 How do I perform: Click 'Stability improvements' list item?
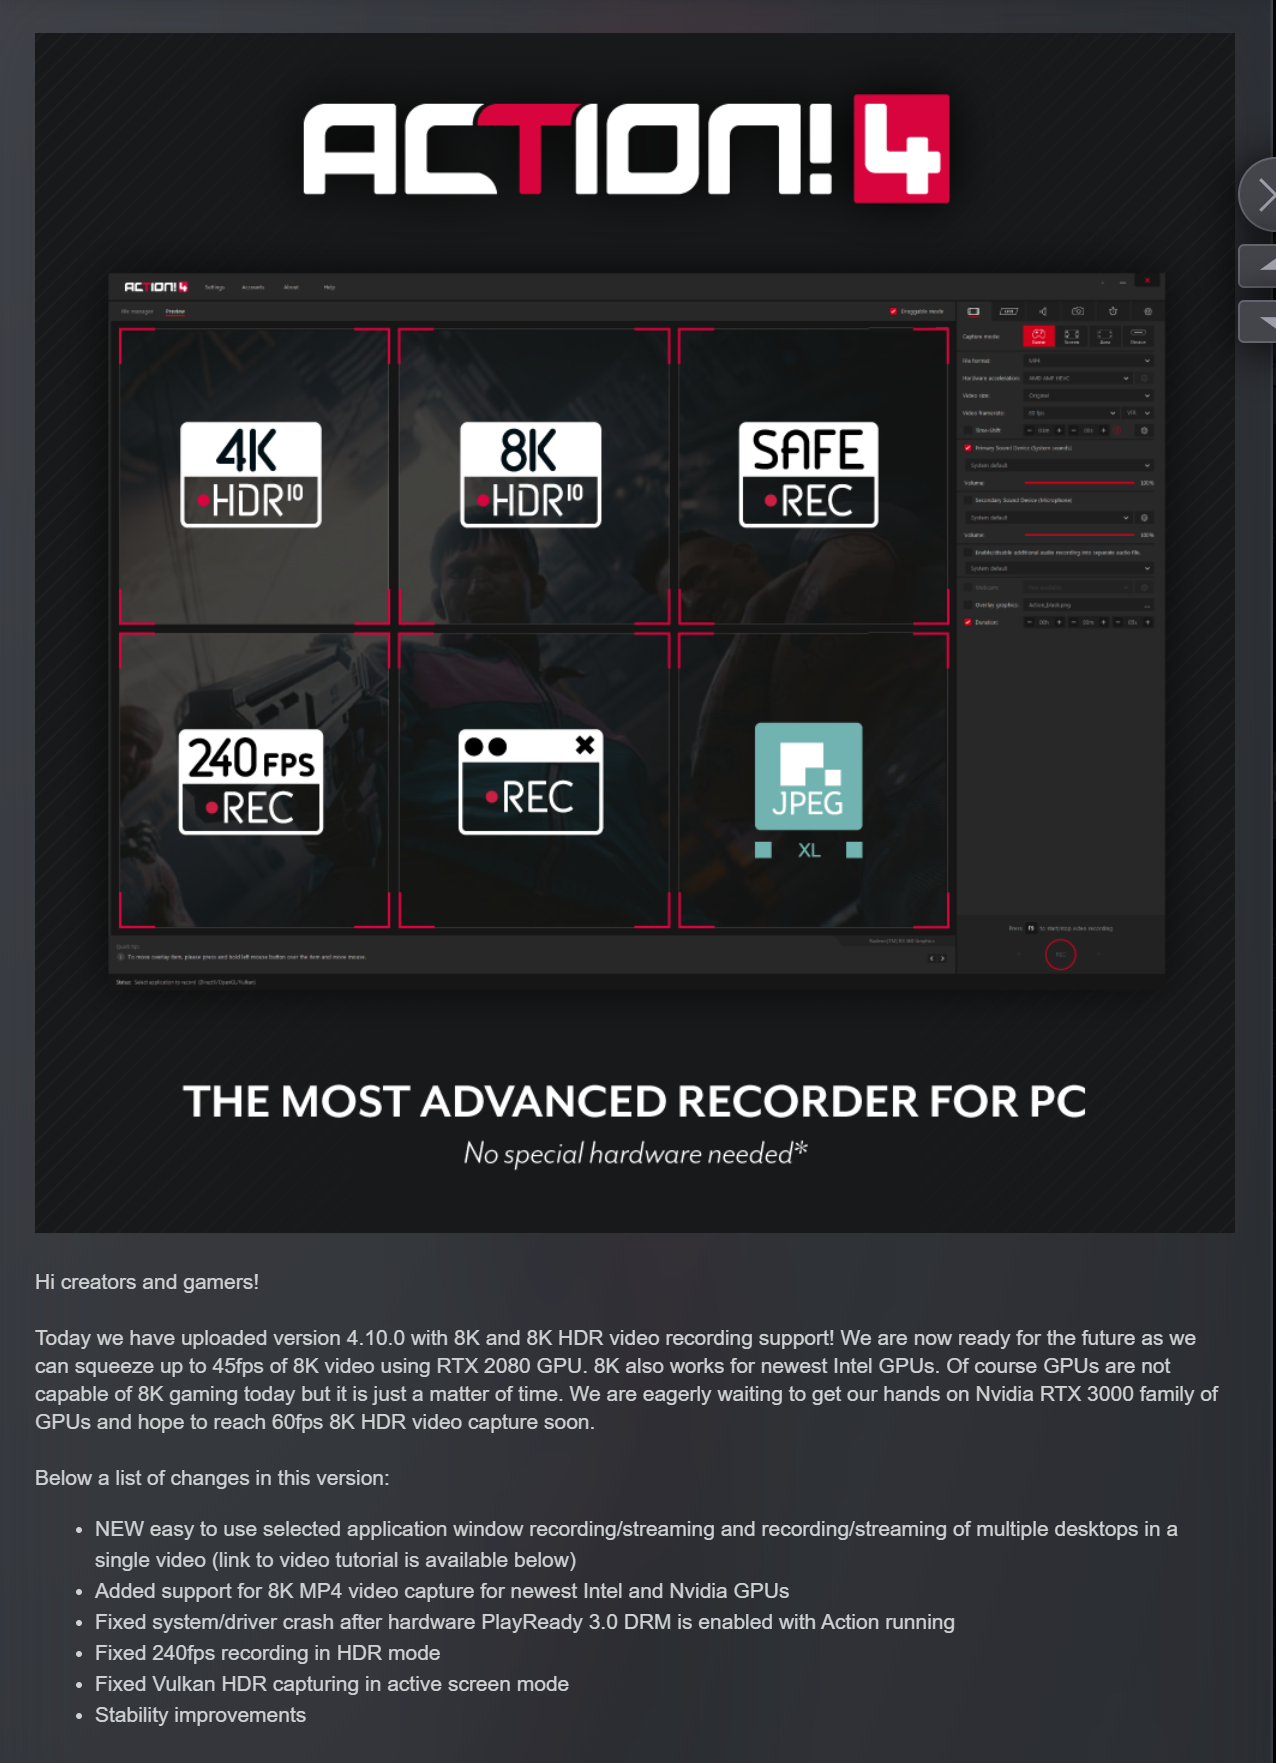(x=200, y=1715)
